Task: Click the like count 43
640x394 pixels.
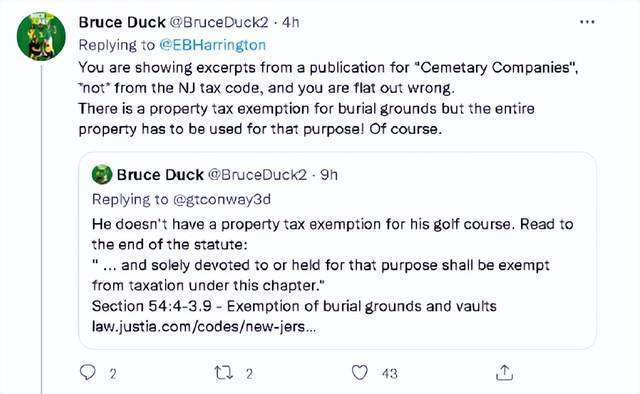Action: point(390,374)
